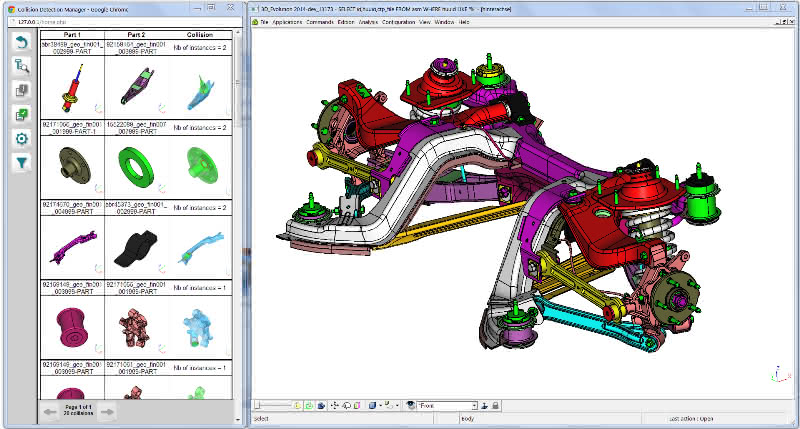Click the Part 2 column header

click(x=136, y=35)
